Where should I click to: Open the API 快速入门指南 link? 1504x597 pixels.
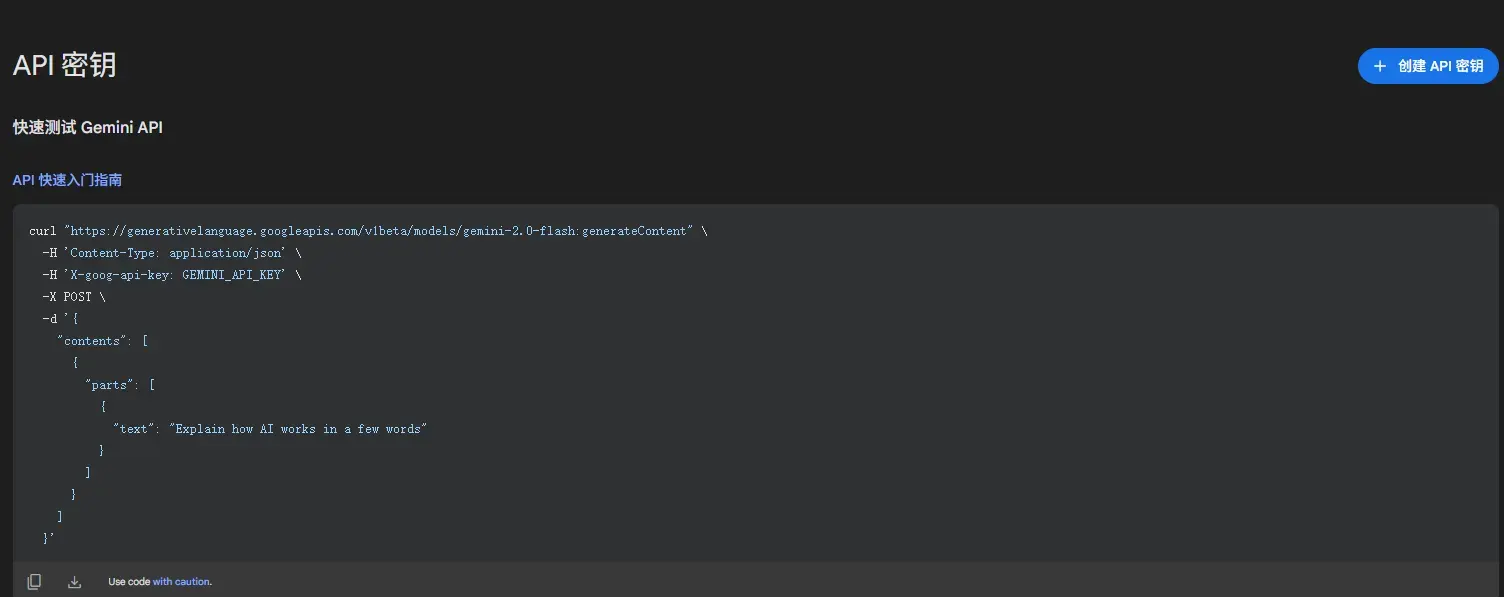coord(67,180)
